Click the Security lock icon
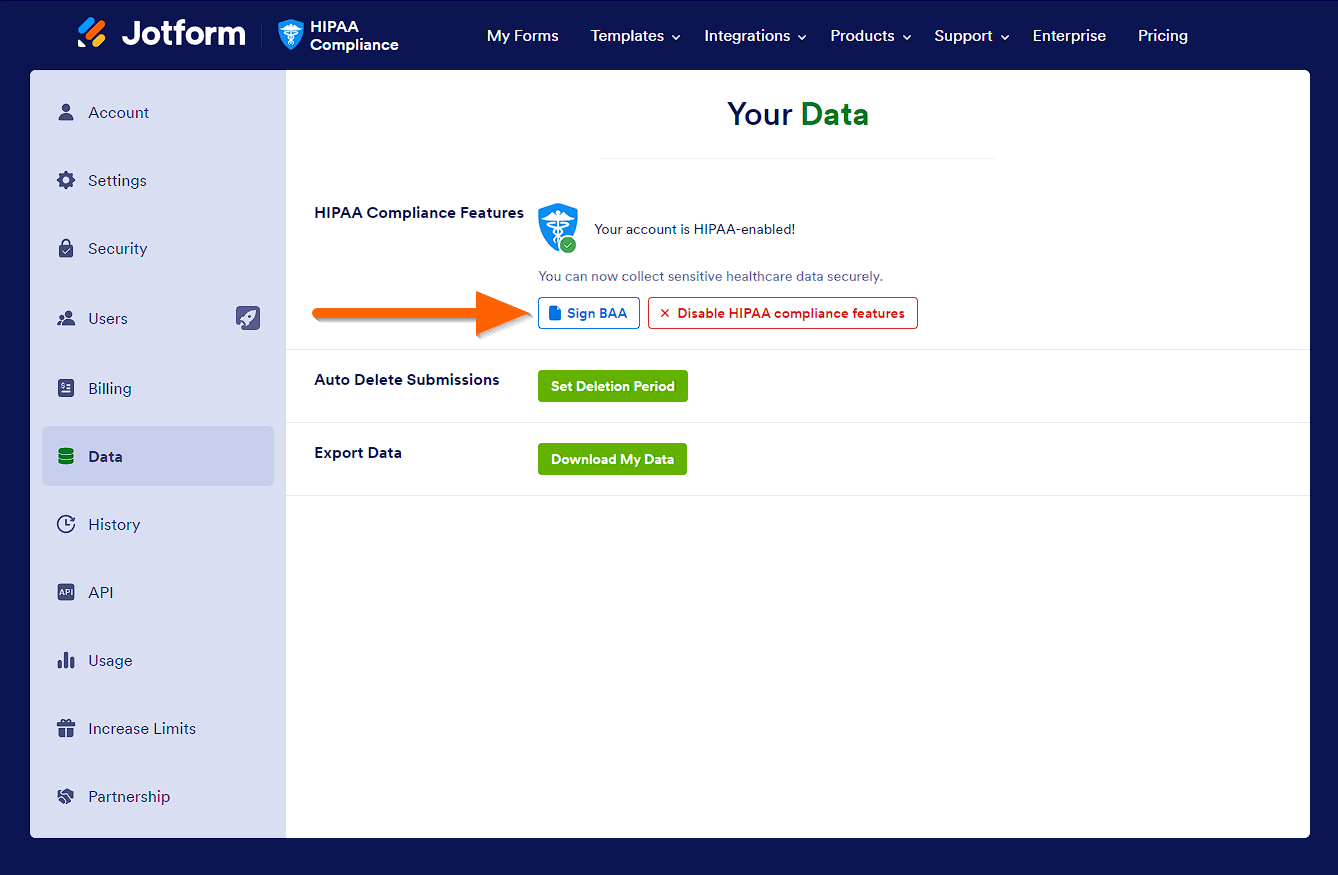 click(66, 248)
